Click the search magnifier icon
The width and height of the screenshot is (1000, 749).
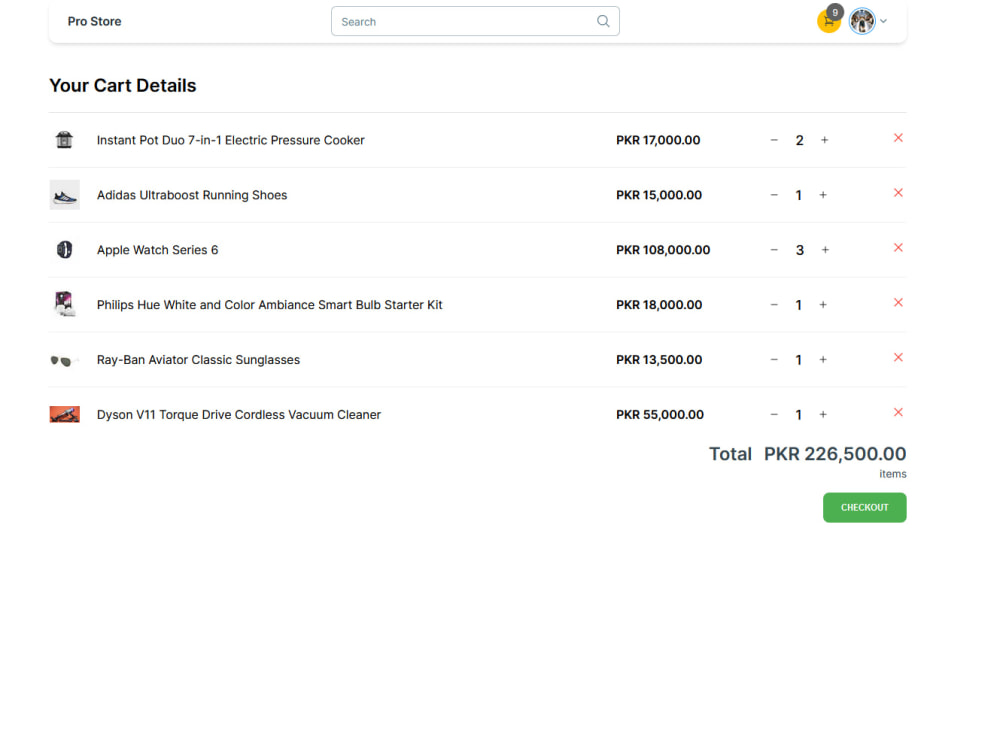pyautogui.click(x=603, y=20)
